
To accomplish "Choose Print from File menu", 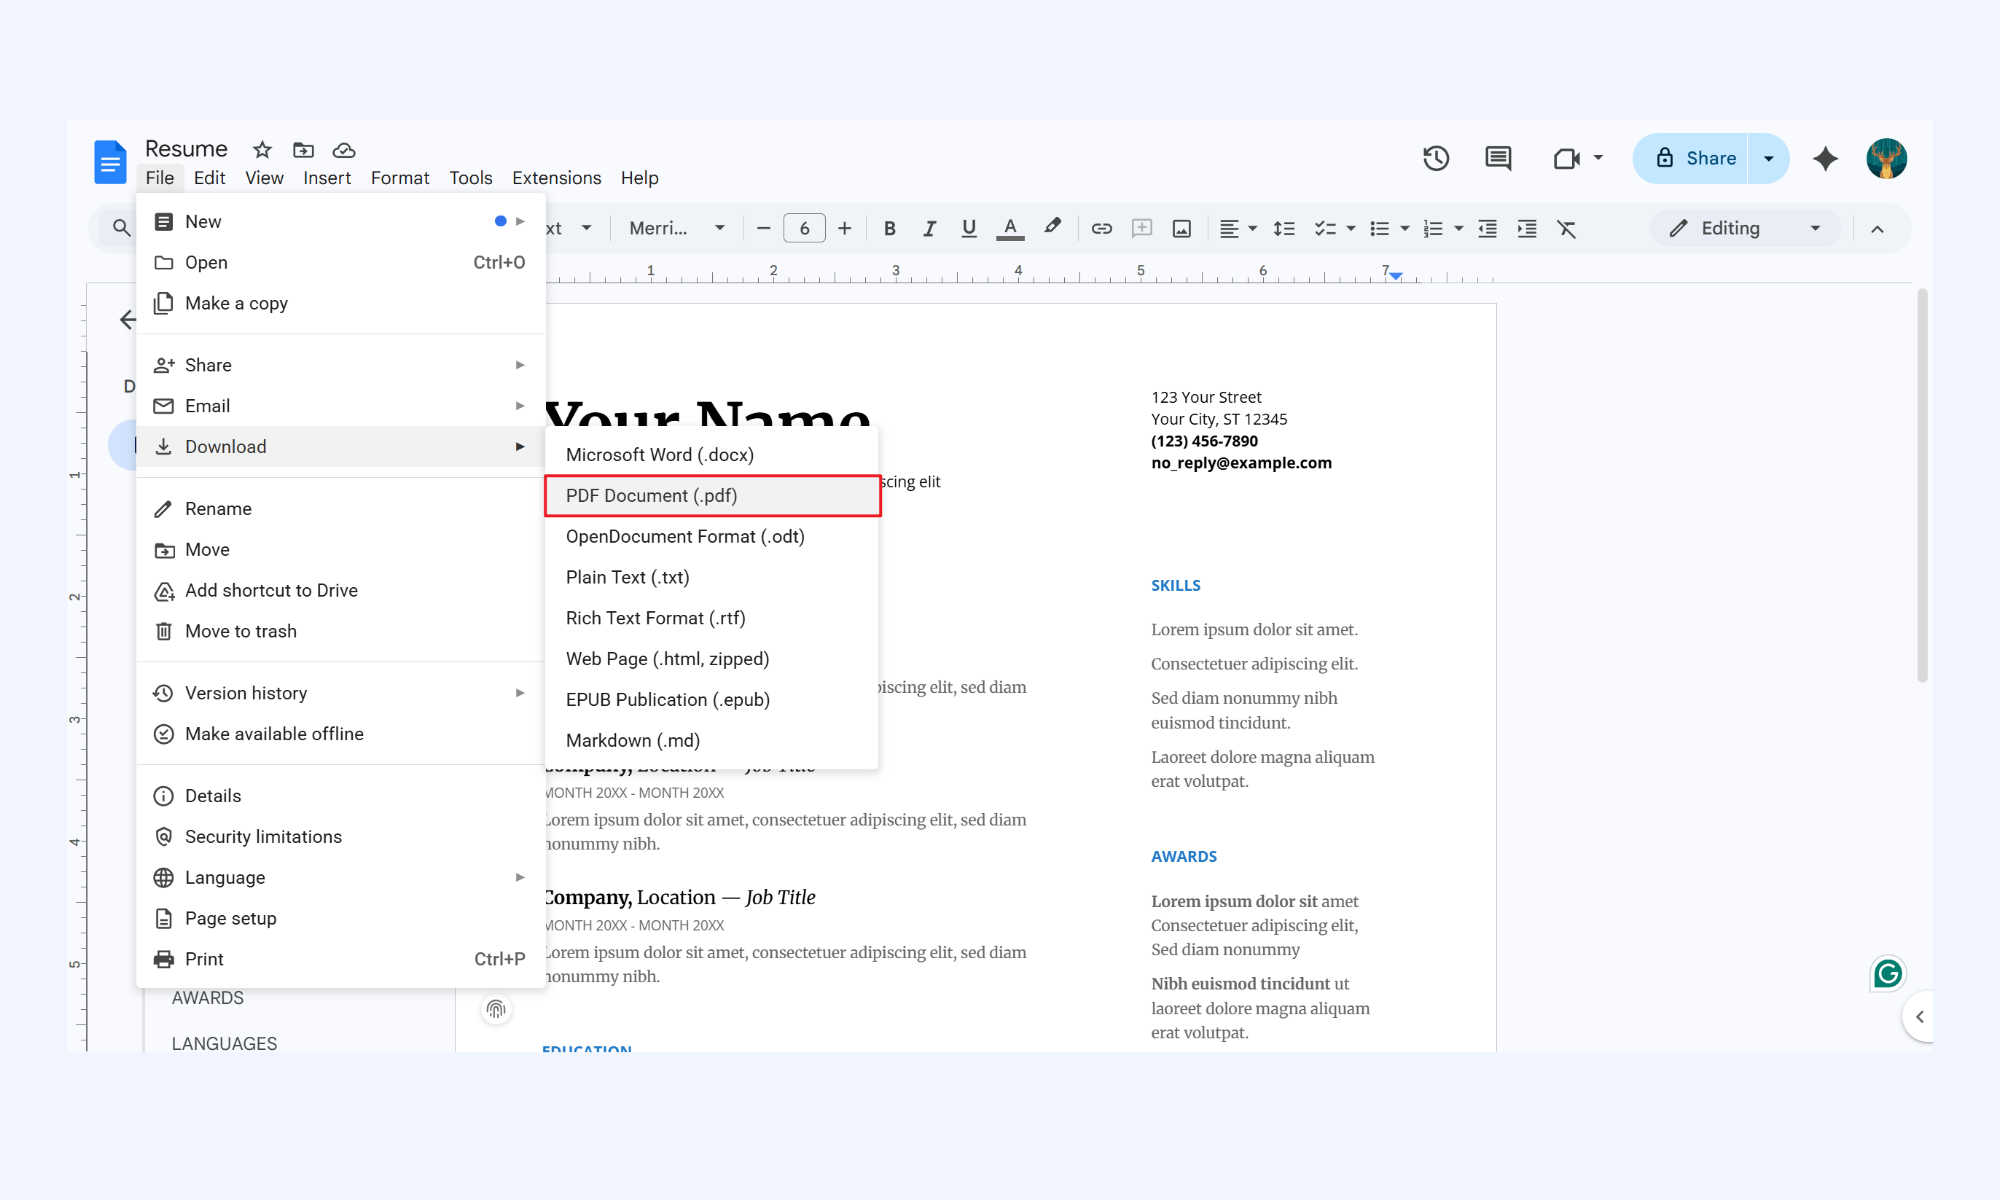I will [x=340, y=959].
